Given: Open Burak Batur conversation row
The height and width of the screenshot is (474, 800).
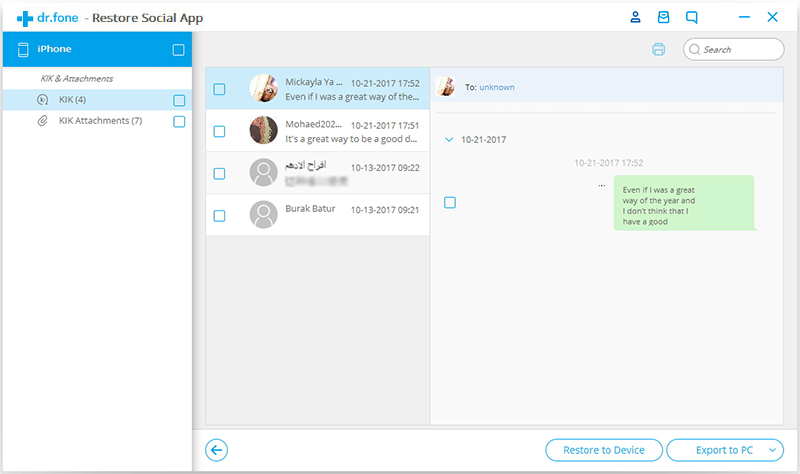Looking at the screenshot, I should tap(317, 215).
